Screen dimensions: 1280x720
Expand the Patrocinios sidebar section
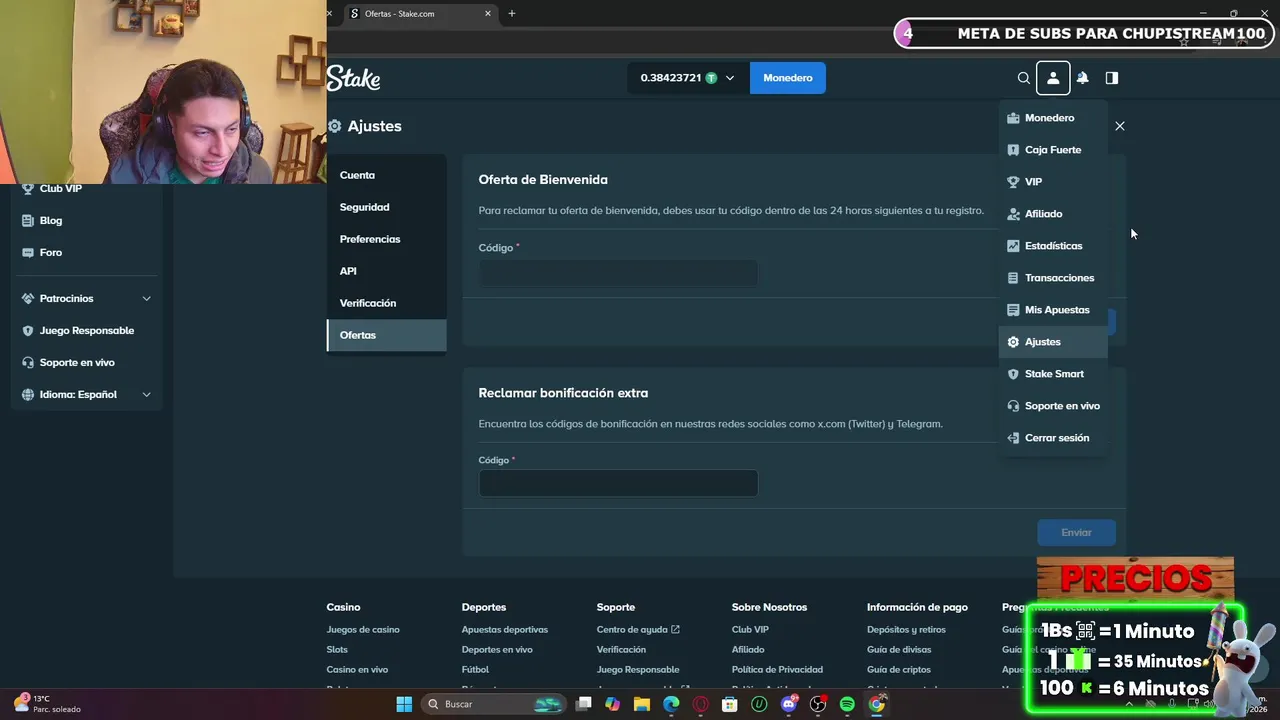(x=87, y=298)
